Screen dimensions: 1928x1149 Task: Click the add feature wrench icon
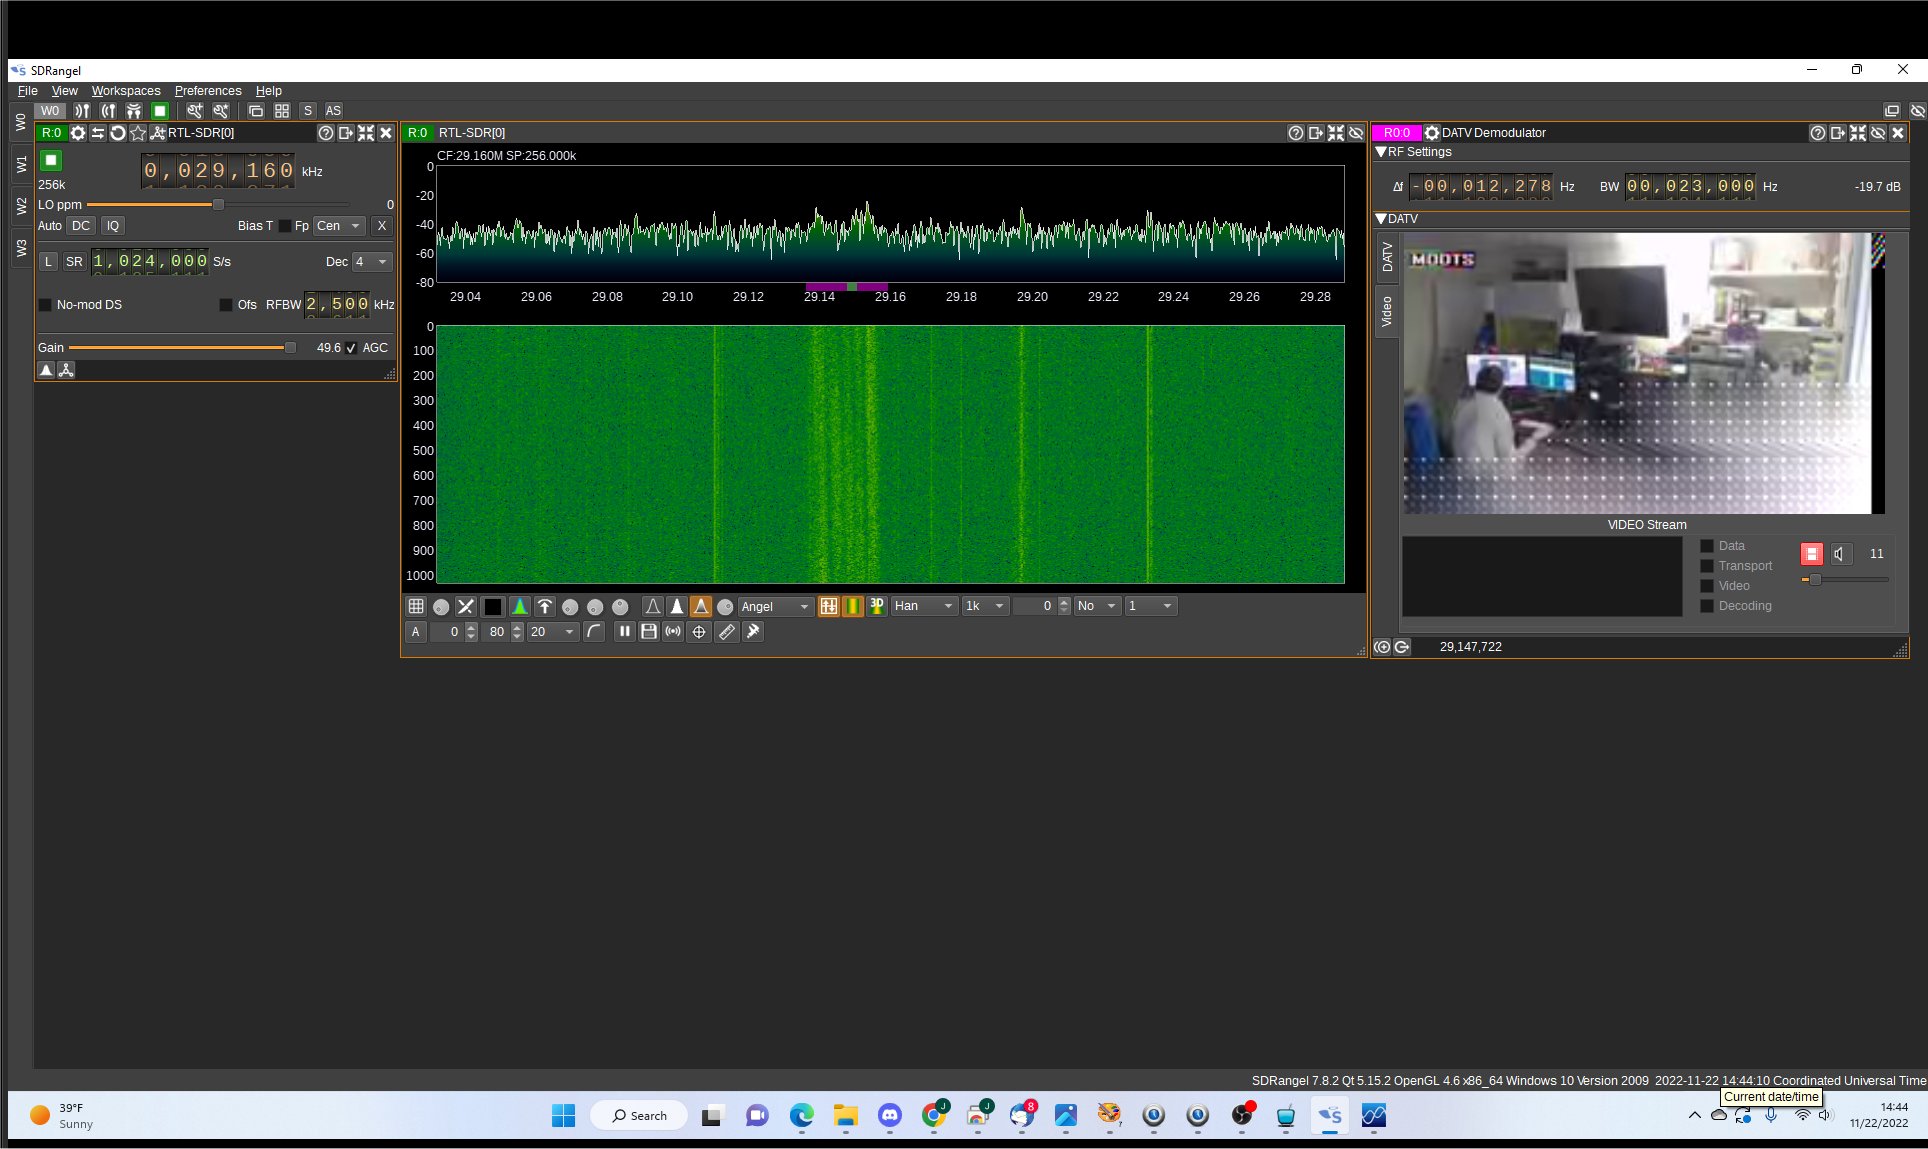[x=194, y=111]
